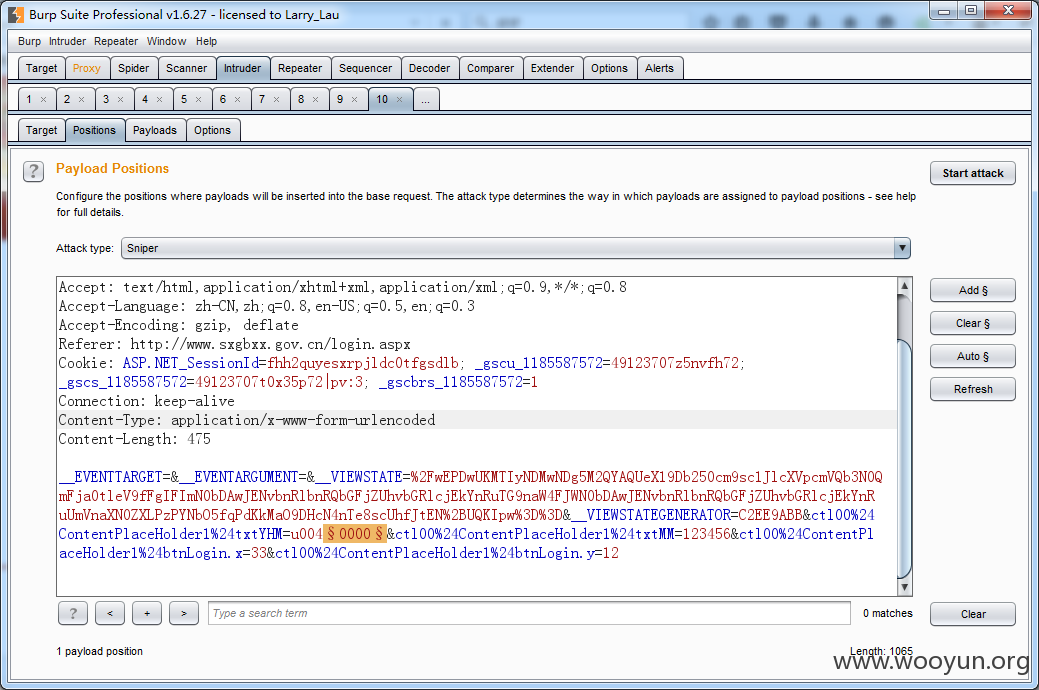This screenshot has width=1039, height=690.
Task: Close Intruder attack tab 7
Action: point(276,99)
